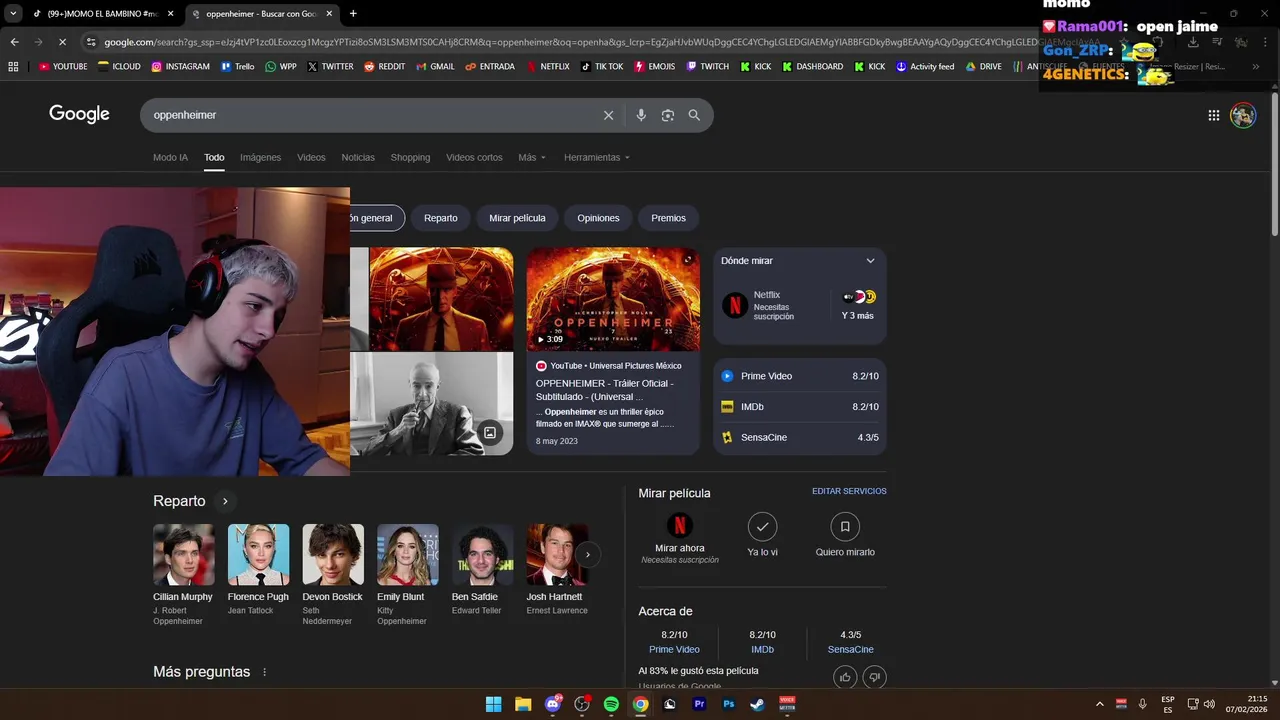Open Emily Blunt cast photo

click(408, 554)
